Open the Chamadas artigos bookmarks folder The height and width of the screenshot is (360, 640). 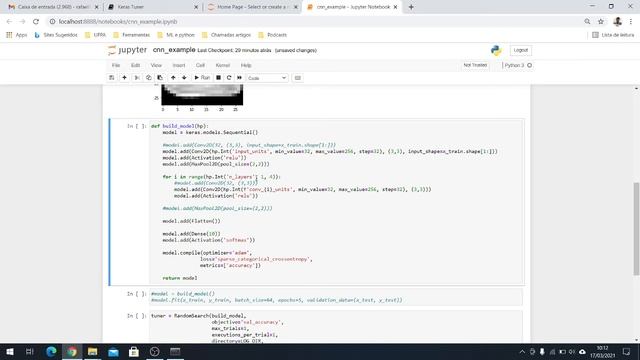click(227, 35)
